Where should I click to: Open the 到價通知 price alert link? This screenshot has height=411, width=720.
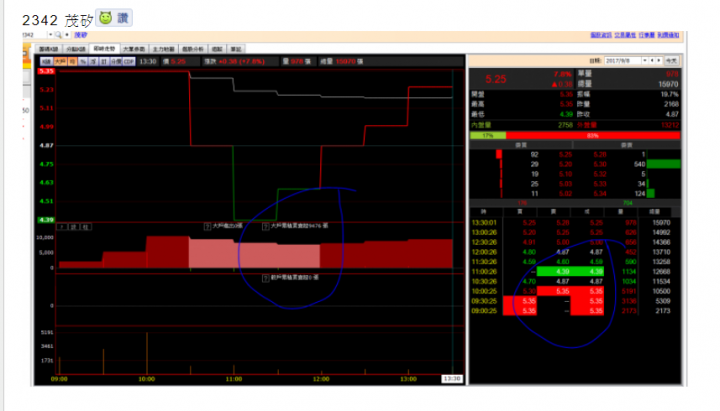click(668, 35)
